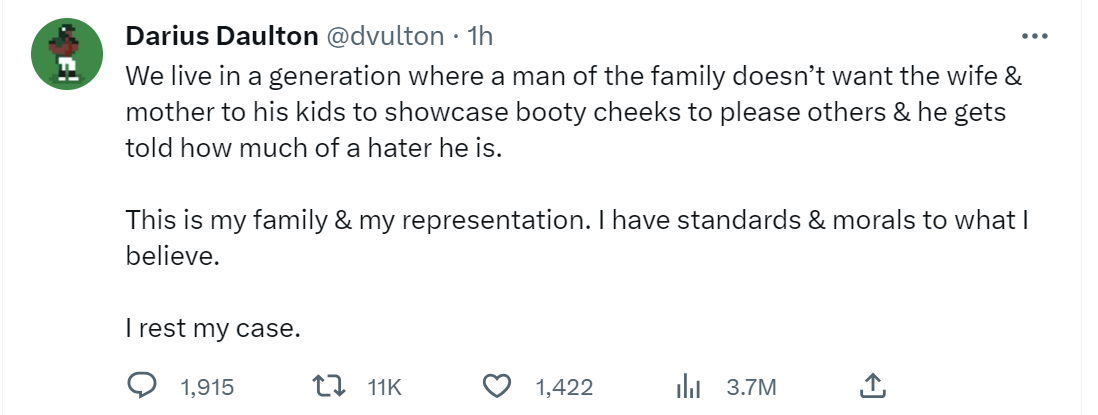Click the phrase 'told how much of a hater'
The width and height of the screenshot is (1098, 415).
point(257,148)
